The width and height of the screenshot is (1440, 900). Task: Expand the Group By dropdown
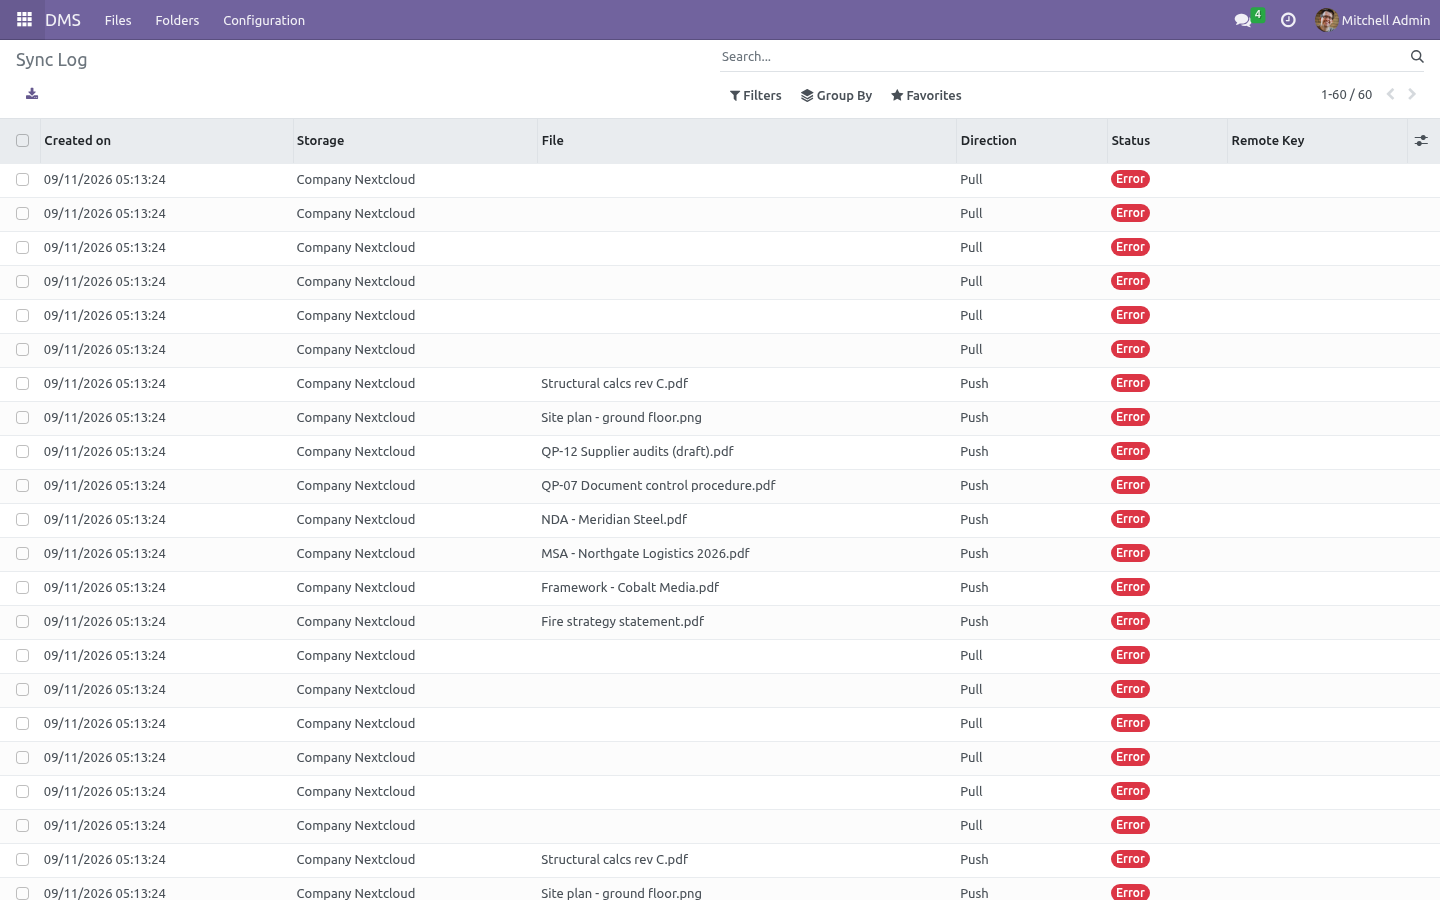[x=837, y=96]
